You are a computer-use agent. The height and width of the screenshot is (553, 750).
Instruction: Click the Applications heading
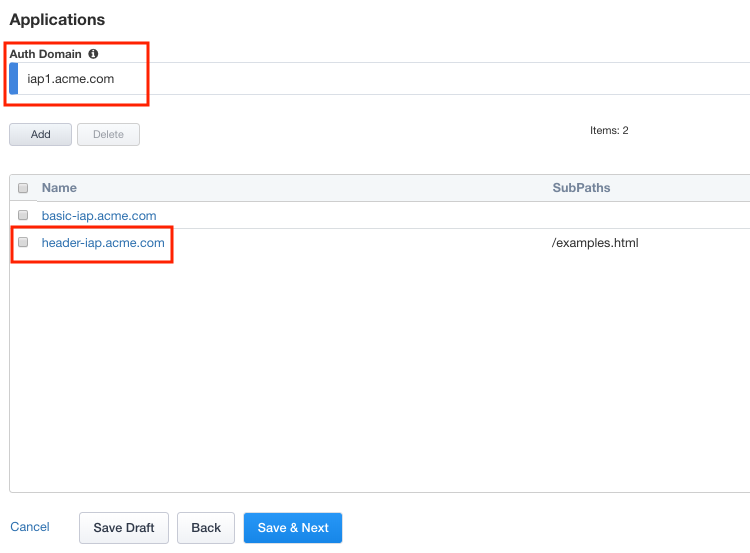pyautogui.click(x=57, y=20)
